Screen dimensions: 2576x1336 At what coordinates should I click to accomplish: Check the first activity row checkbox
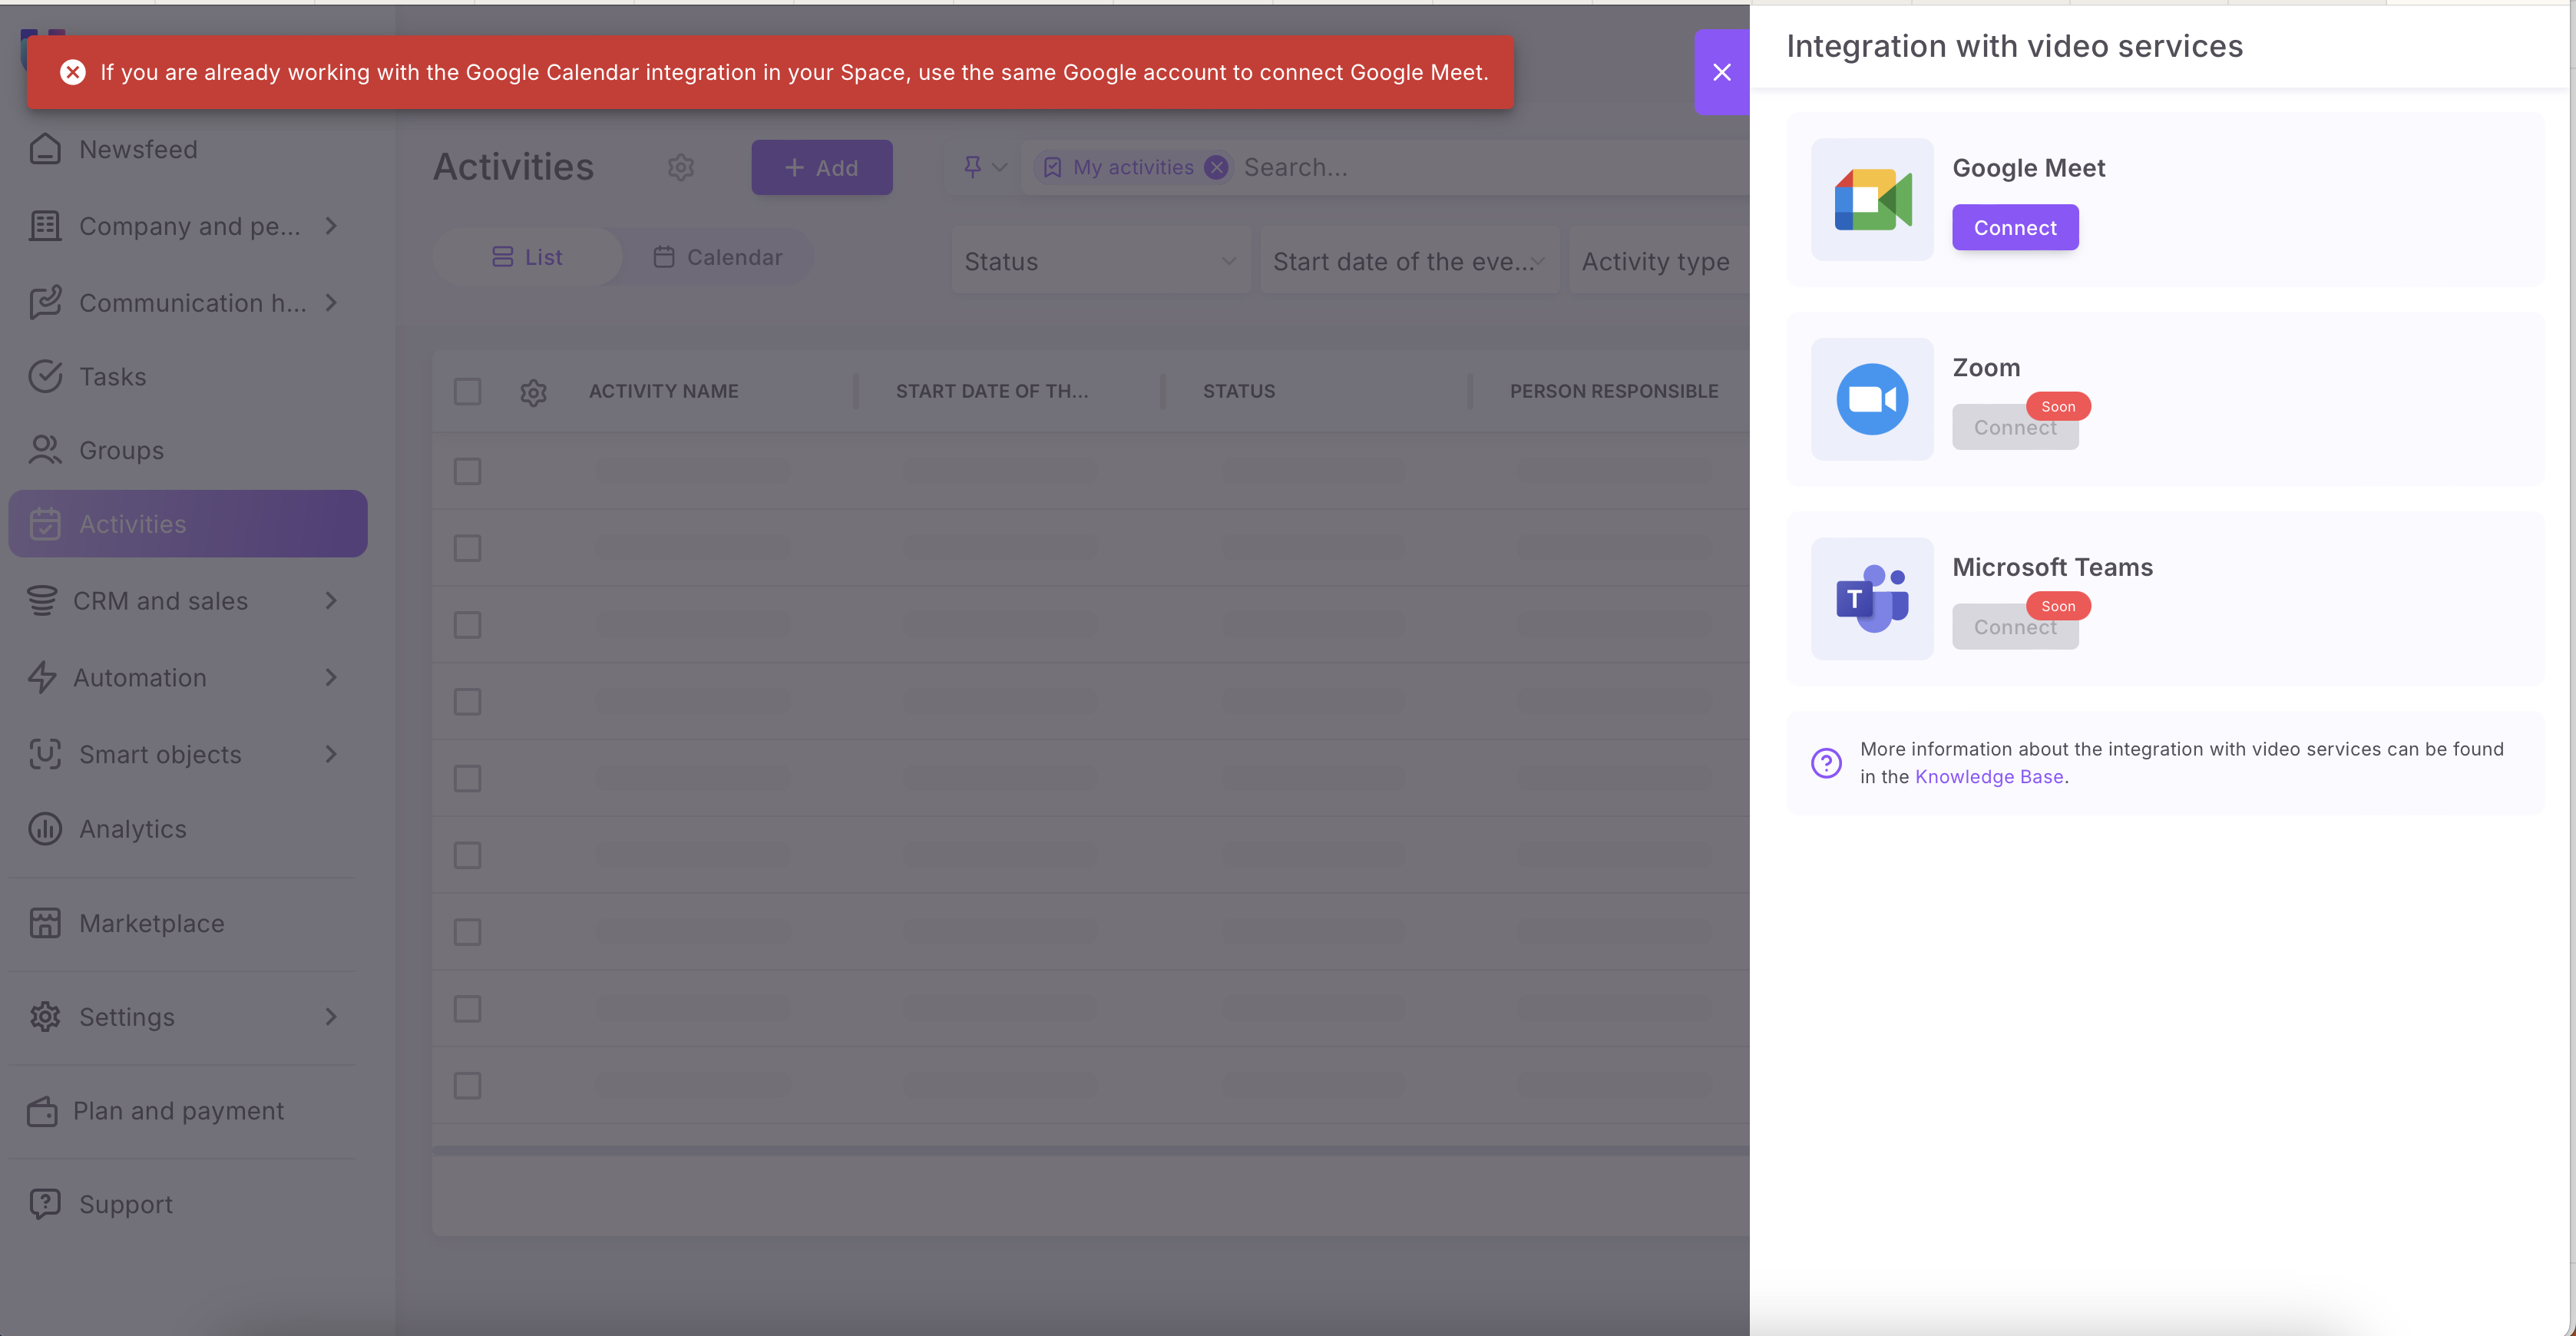(467, 471)
